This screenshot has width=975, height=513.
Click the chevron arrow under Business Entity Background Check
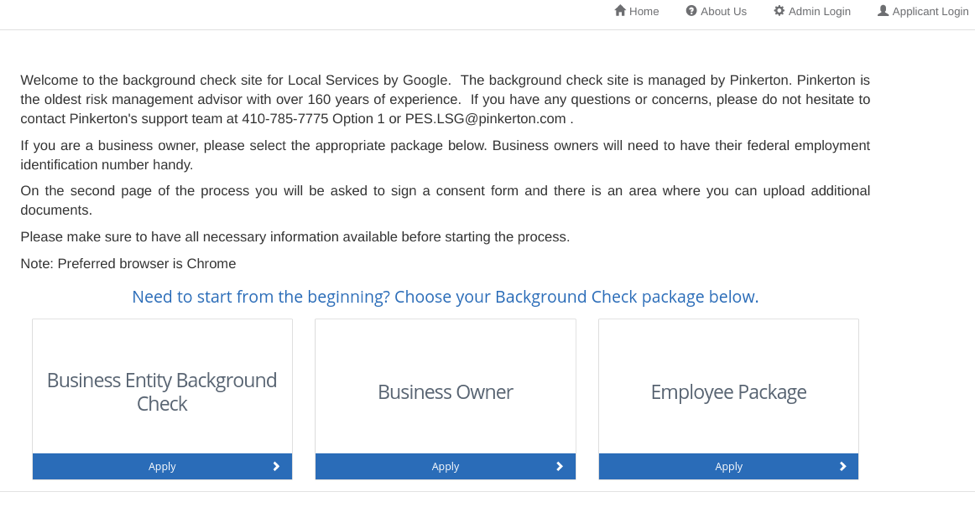[276, 466]
